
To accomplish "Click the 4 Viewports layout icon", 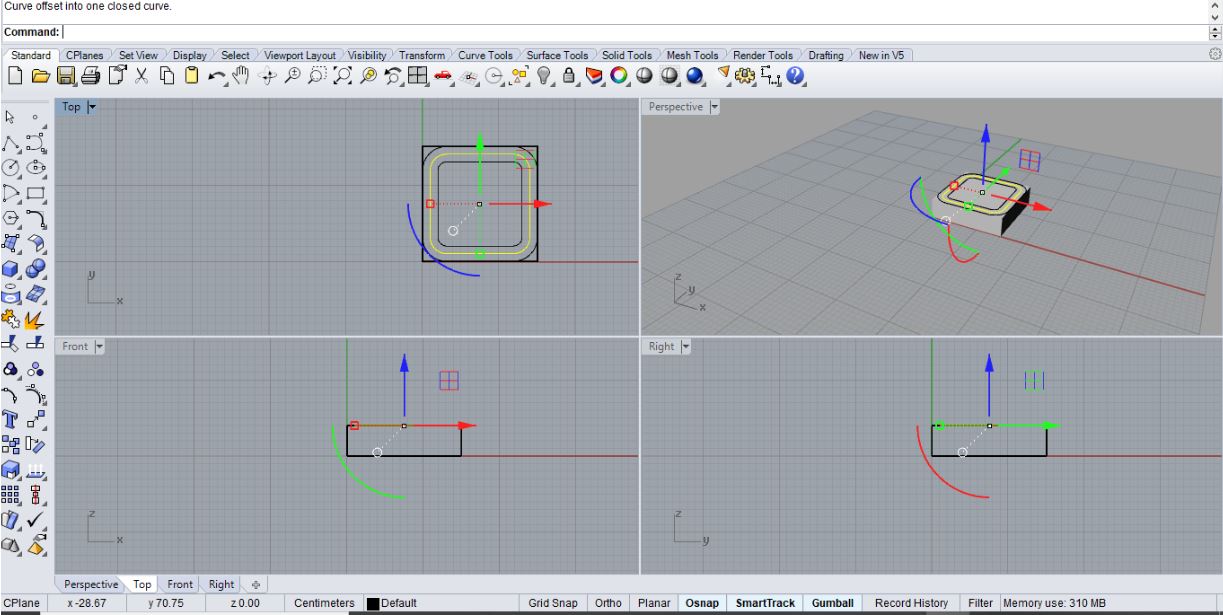I will pyautogui.click(x=418, y=75).
